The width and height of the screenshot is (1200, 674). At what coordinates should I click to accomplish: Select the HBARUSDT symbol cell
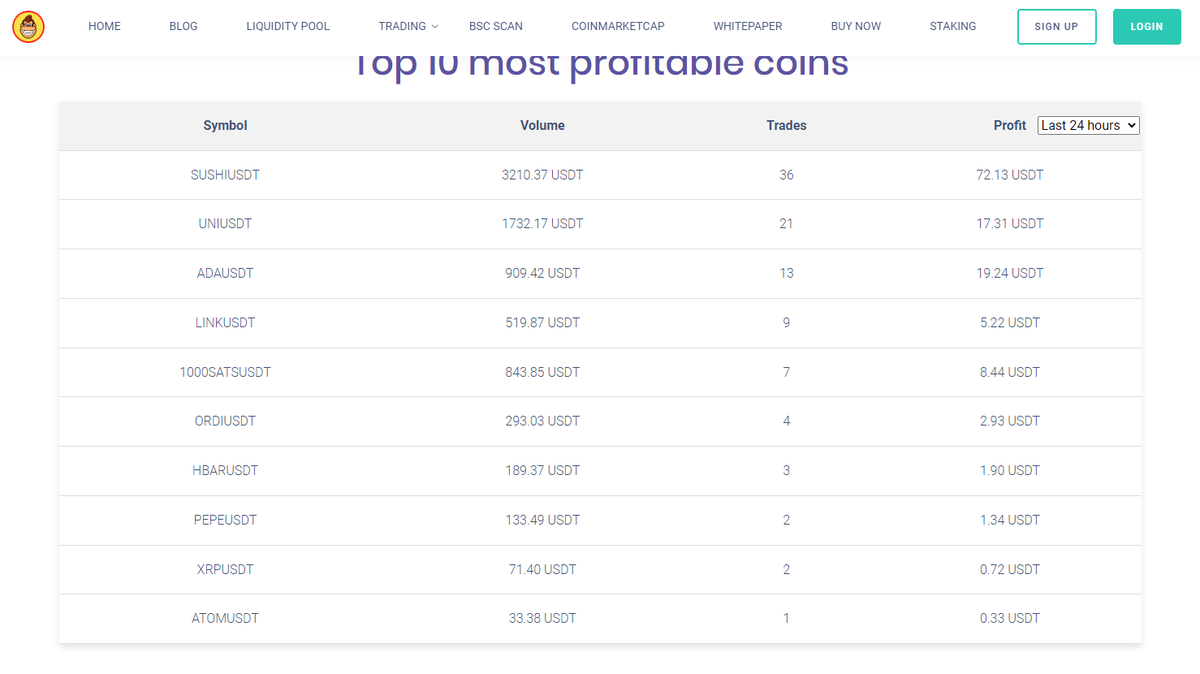click(x=225, y=470)
